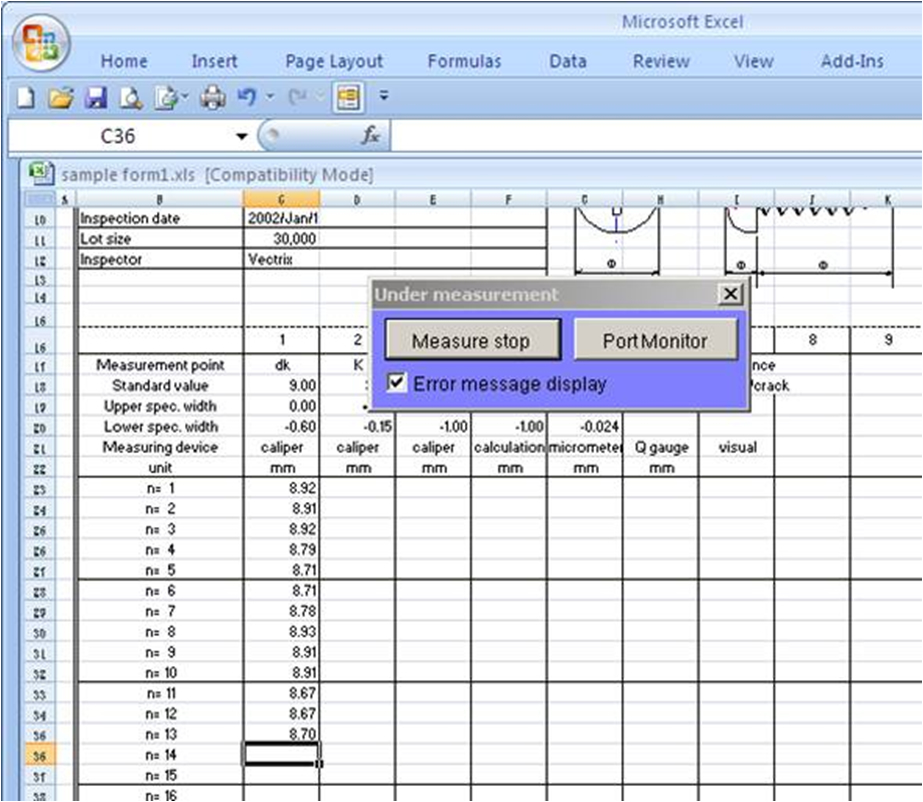Click the Standard value label
The width and height of the screenshot is (923, 802).
161,386
